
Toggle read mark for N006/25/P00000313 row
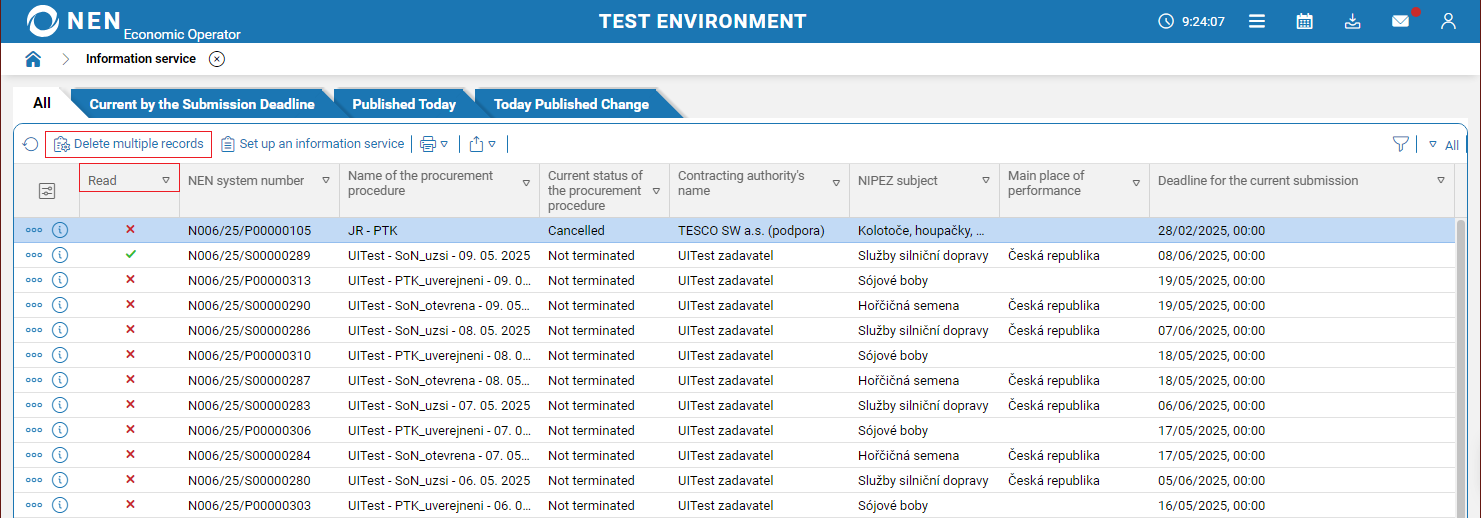click(x=130, y=280)
